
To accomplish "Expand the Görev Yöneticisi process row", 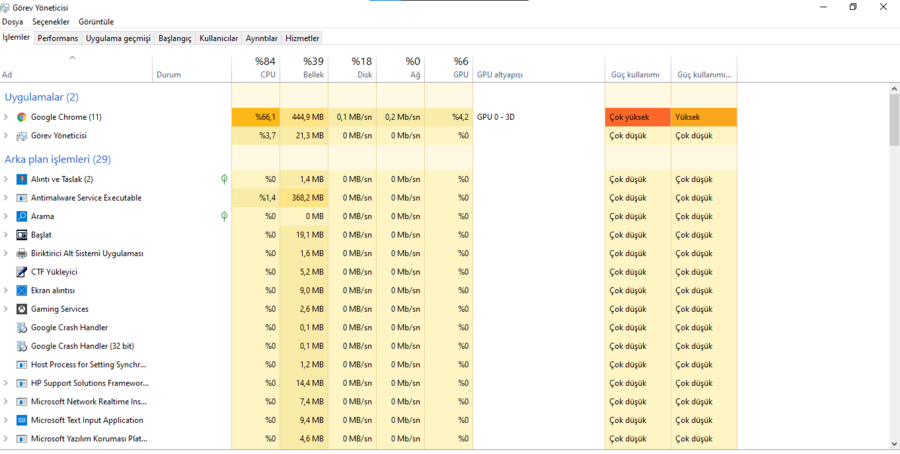I will pyautogui.click(x=6, y=136).
